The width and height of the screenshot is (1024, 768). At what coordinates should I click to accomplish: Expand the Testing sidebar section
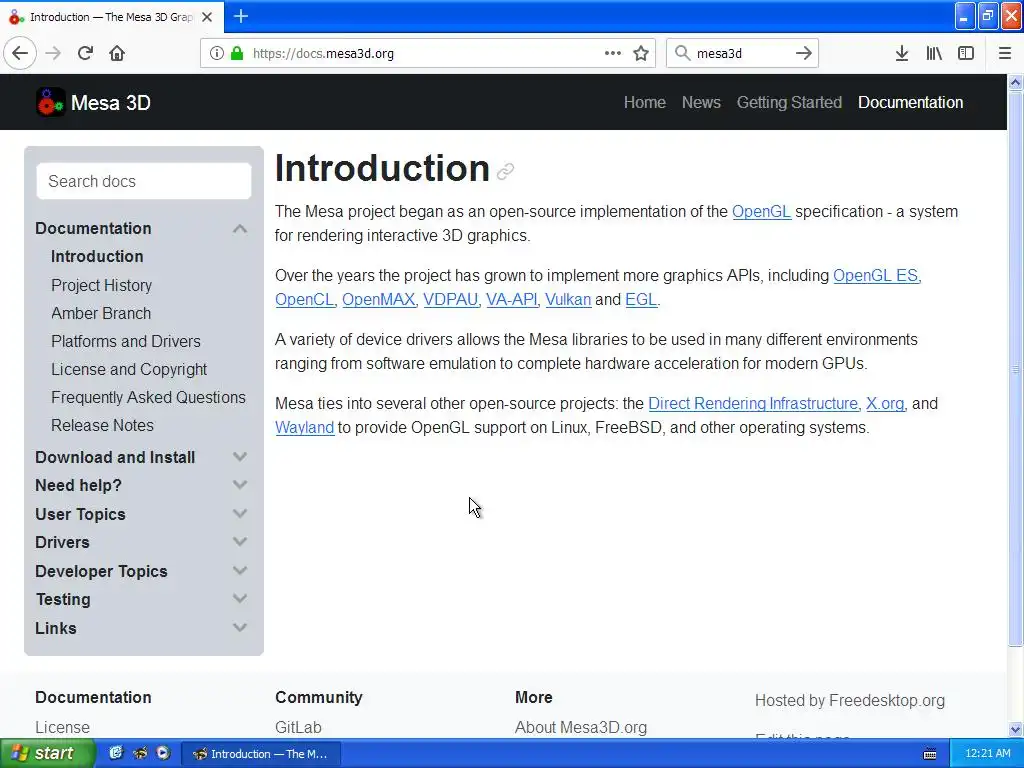pos(240,598)
